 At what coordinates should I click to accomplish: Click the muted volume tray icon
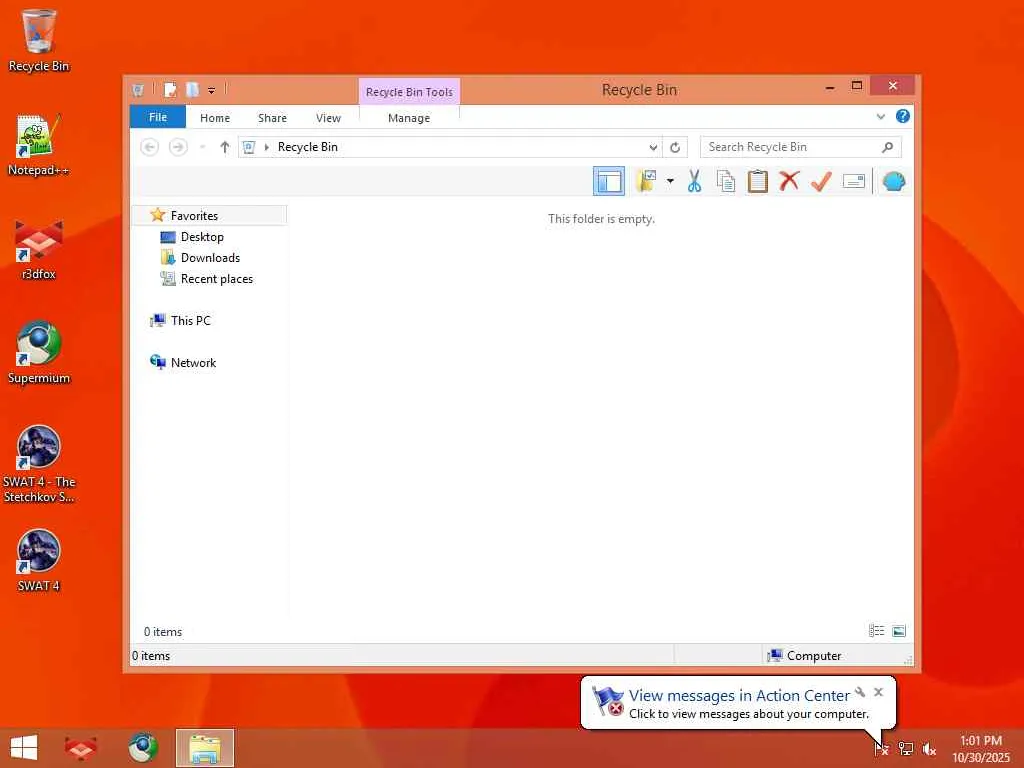coord(929,748)
